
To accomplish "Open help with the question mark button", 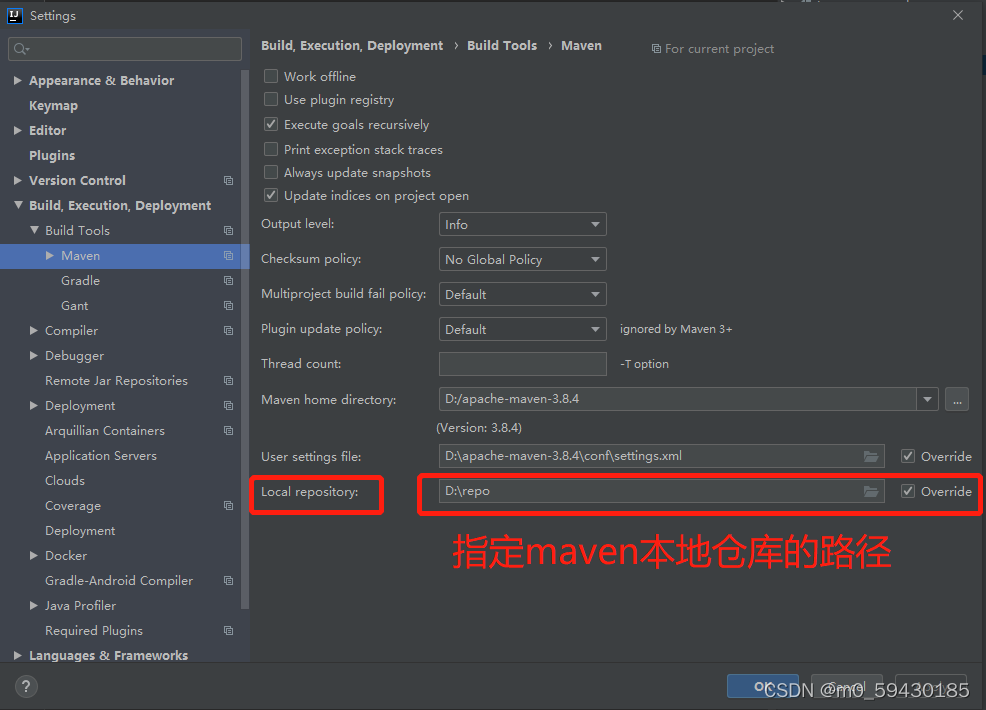I will tap(26, 687).
